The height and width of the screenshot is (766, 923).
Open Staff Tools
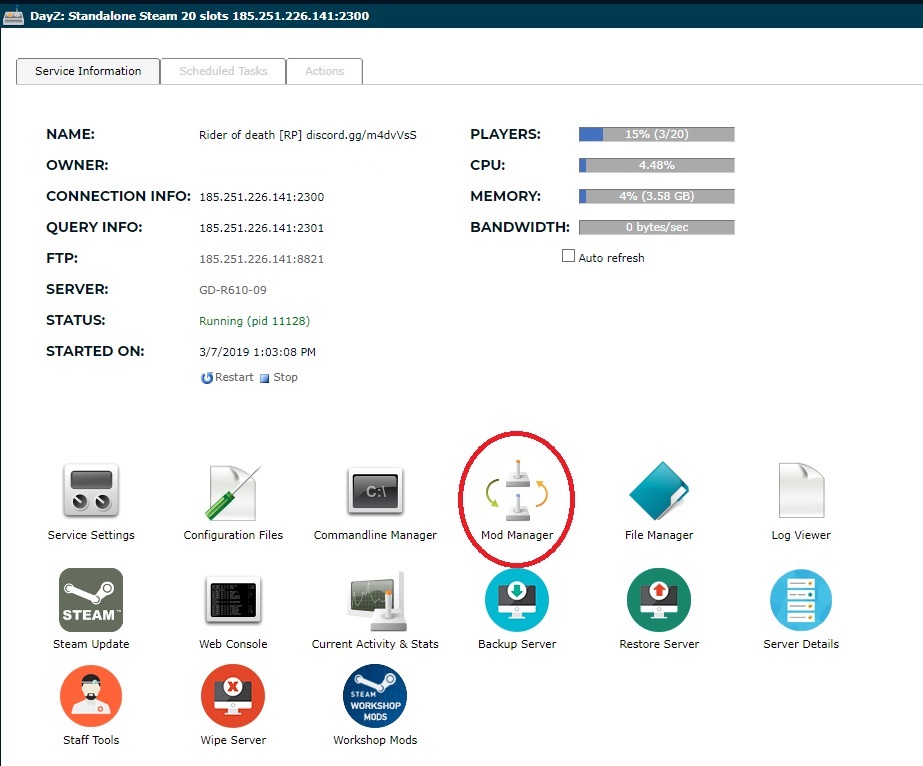point(91,696)
